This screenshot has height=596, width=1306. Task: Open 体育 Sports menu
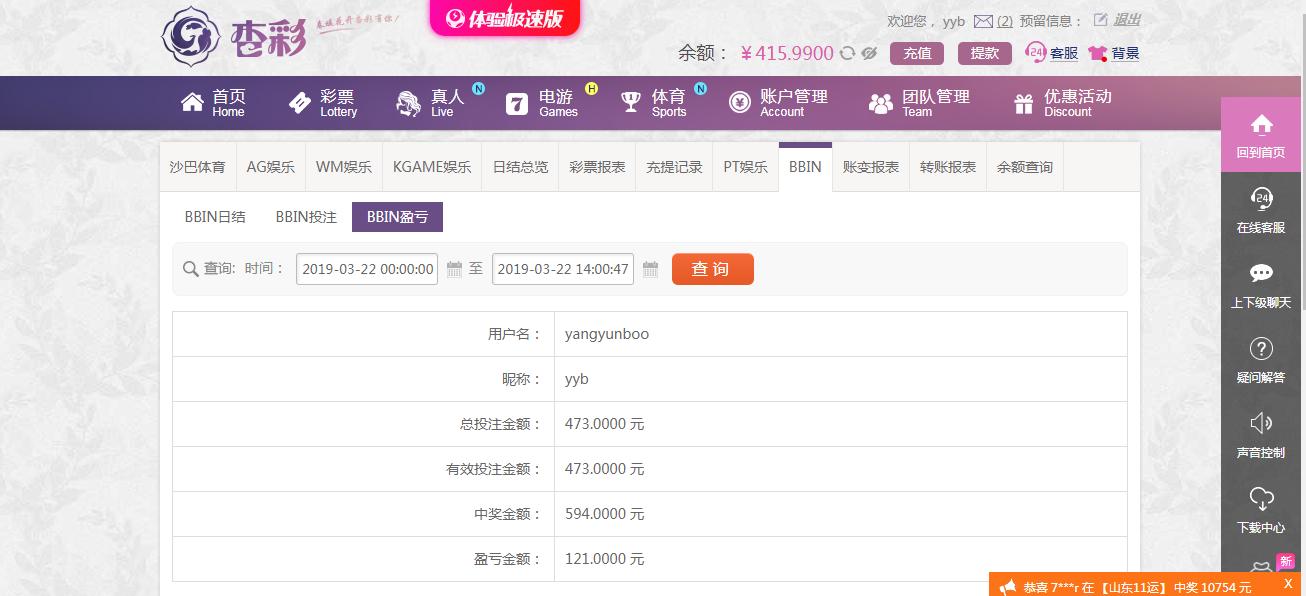click(654, 103)
